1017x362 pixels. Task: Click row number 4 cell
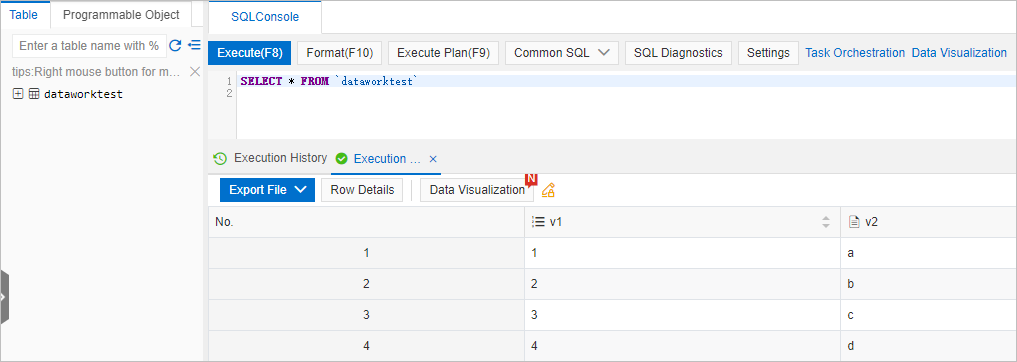coord(366,346)
